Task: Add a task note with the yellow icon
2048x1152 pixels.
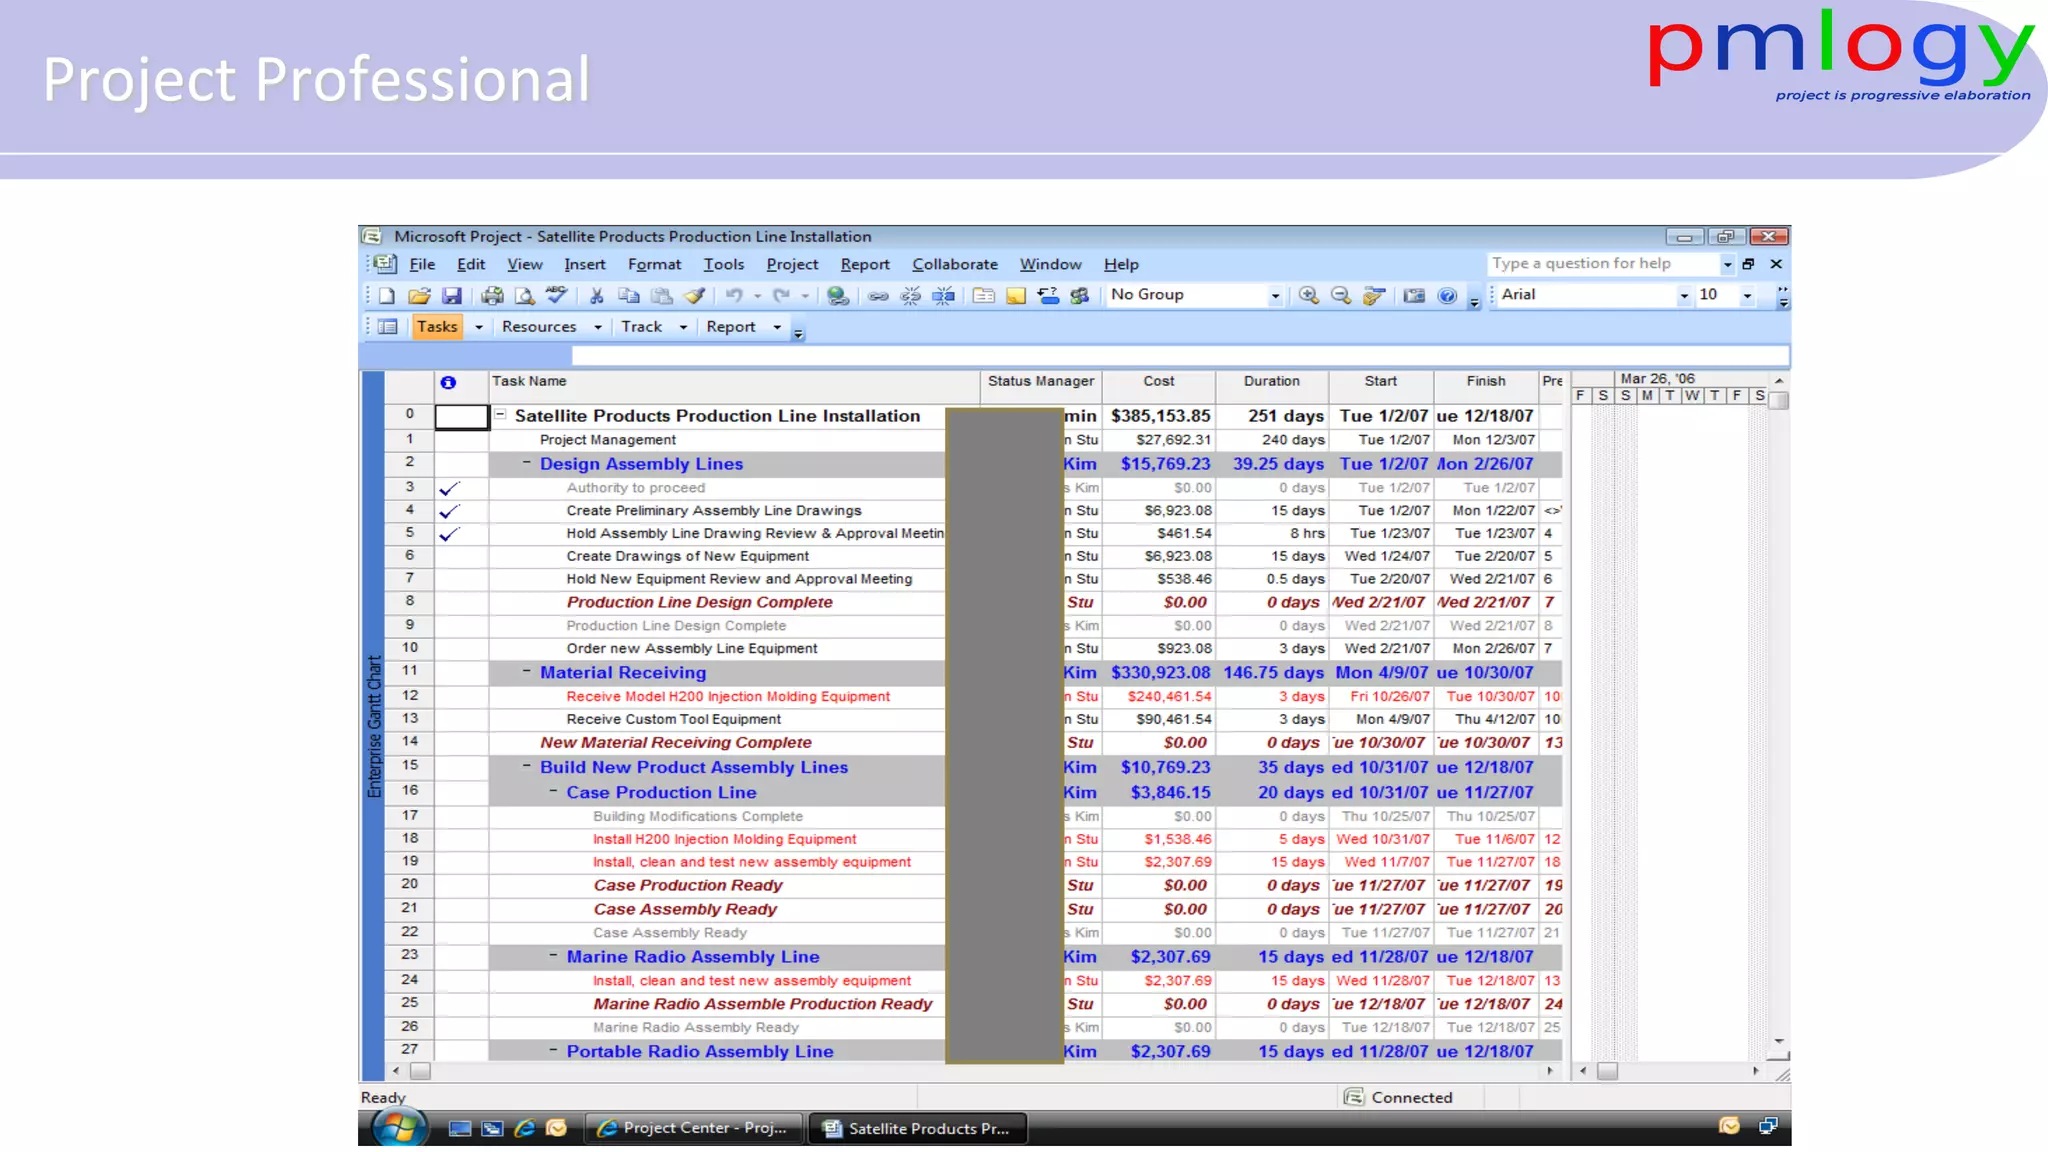Action: pos(1016,295)
